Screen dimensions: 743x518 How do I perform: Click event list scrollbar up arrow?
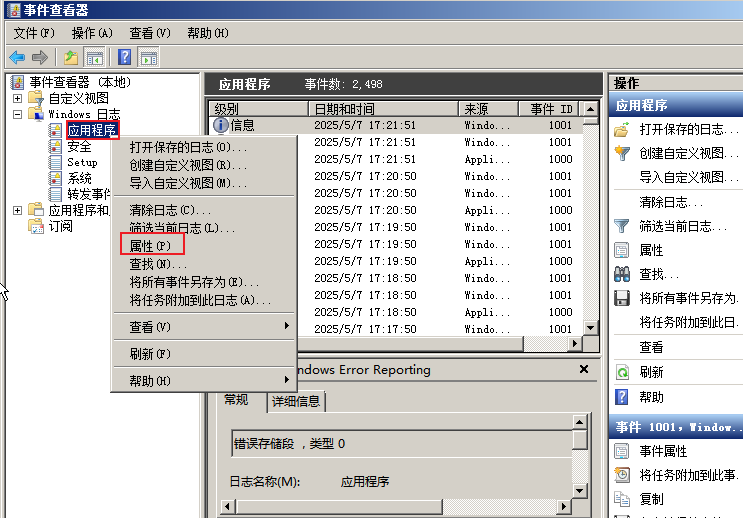coord(590,109)
